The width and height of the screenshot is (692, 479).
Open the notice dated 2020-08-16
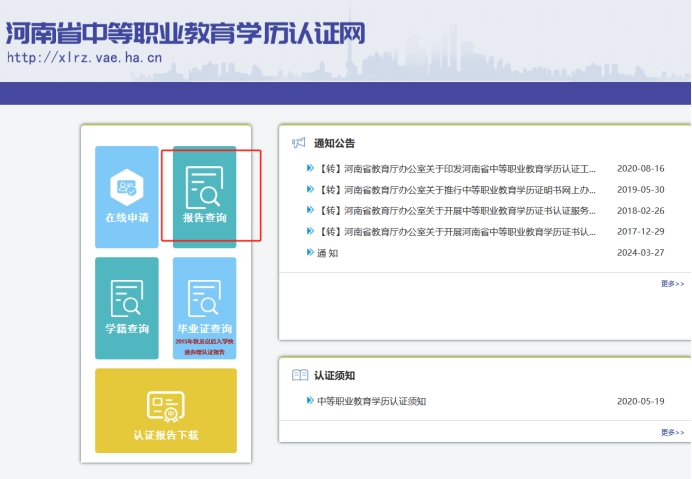coord(456,169)
